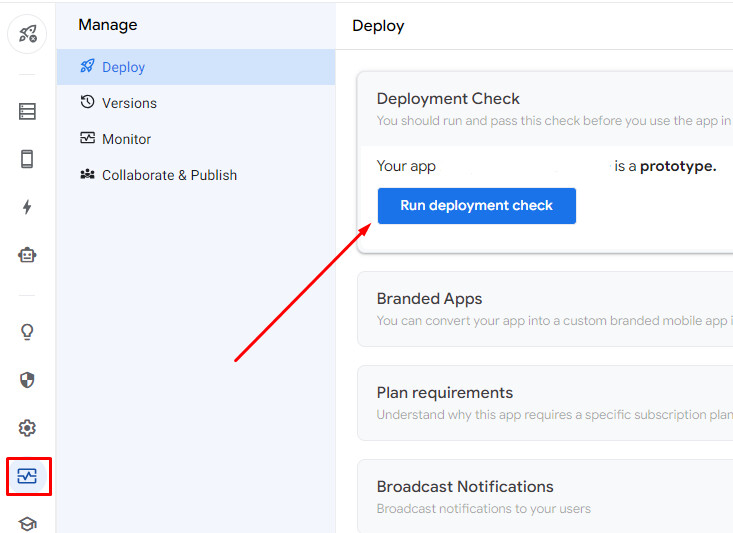Open the Settings gear icon
Image resolution: width=733 pixels, height=533 pixels.
[27, 428]
